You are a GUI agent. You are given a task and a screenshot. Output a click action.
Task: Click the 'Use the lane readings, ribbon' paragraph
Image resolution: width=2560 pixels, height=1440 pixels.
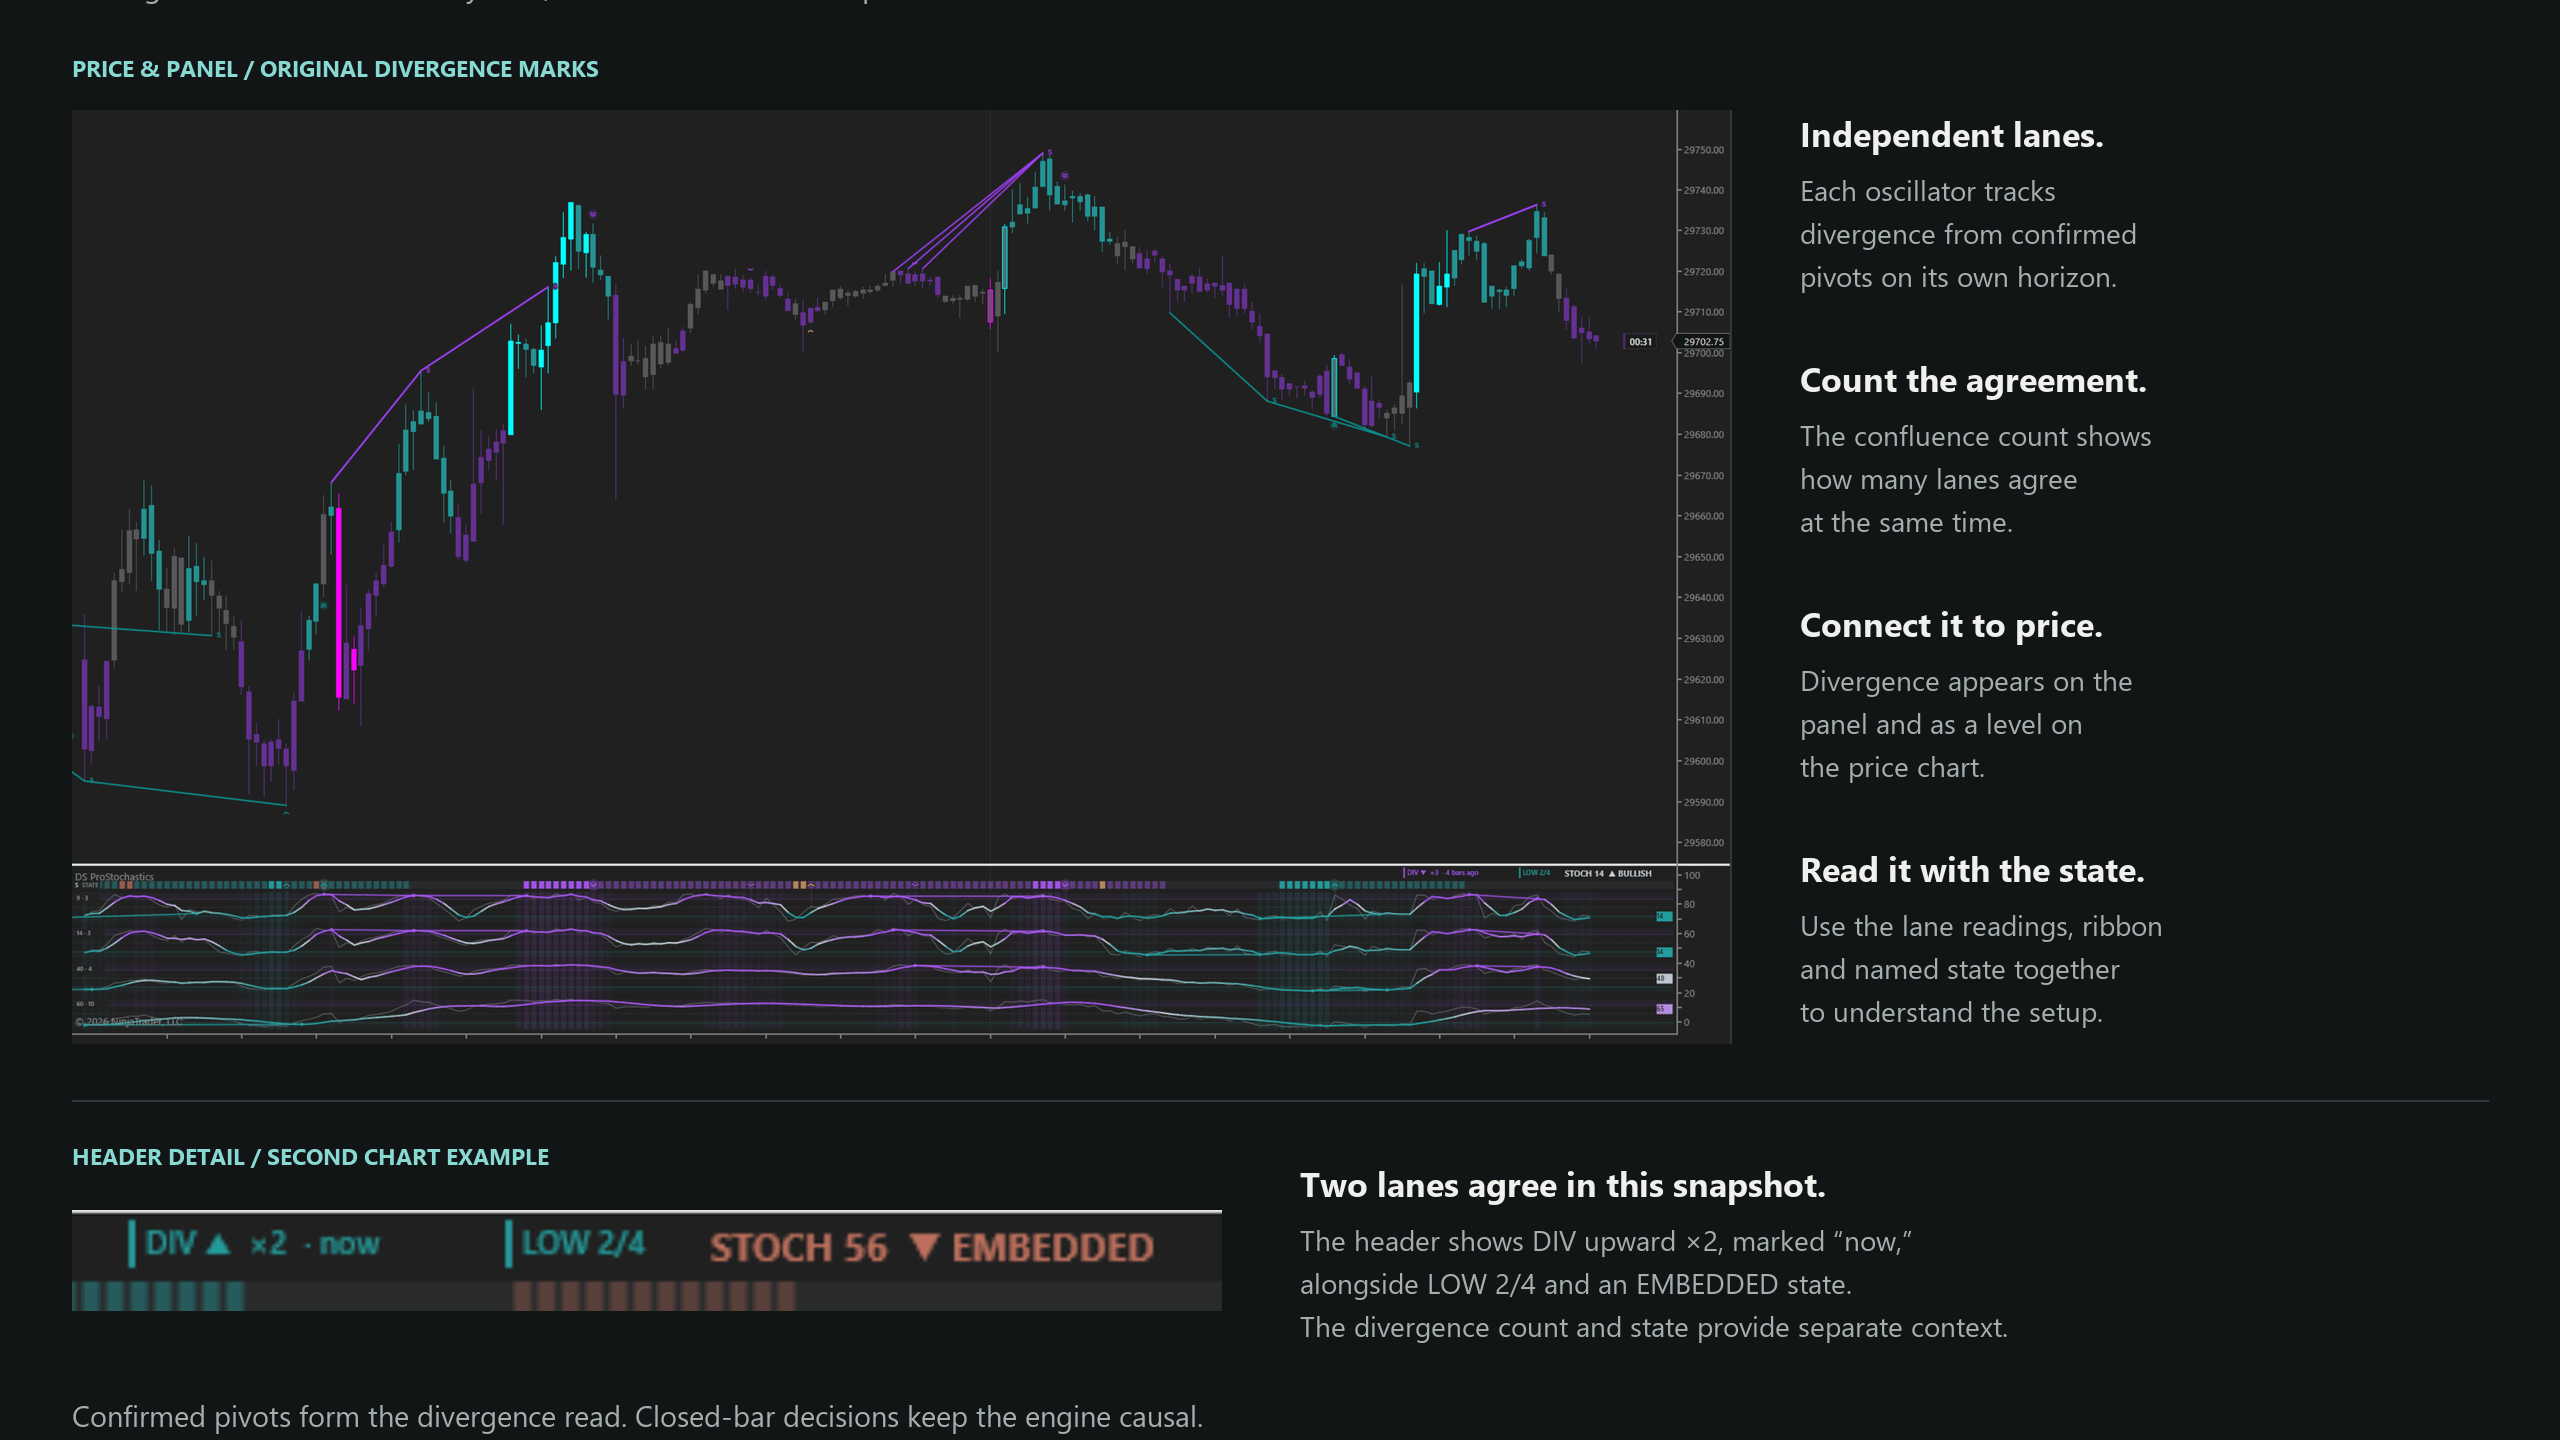click(x=1981, y=969)
